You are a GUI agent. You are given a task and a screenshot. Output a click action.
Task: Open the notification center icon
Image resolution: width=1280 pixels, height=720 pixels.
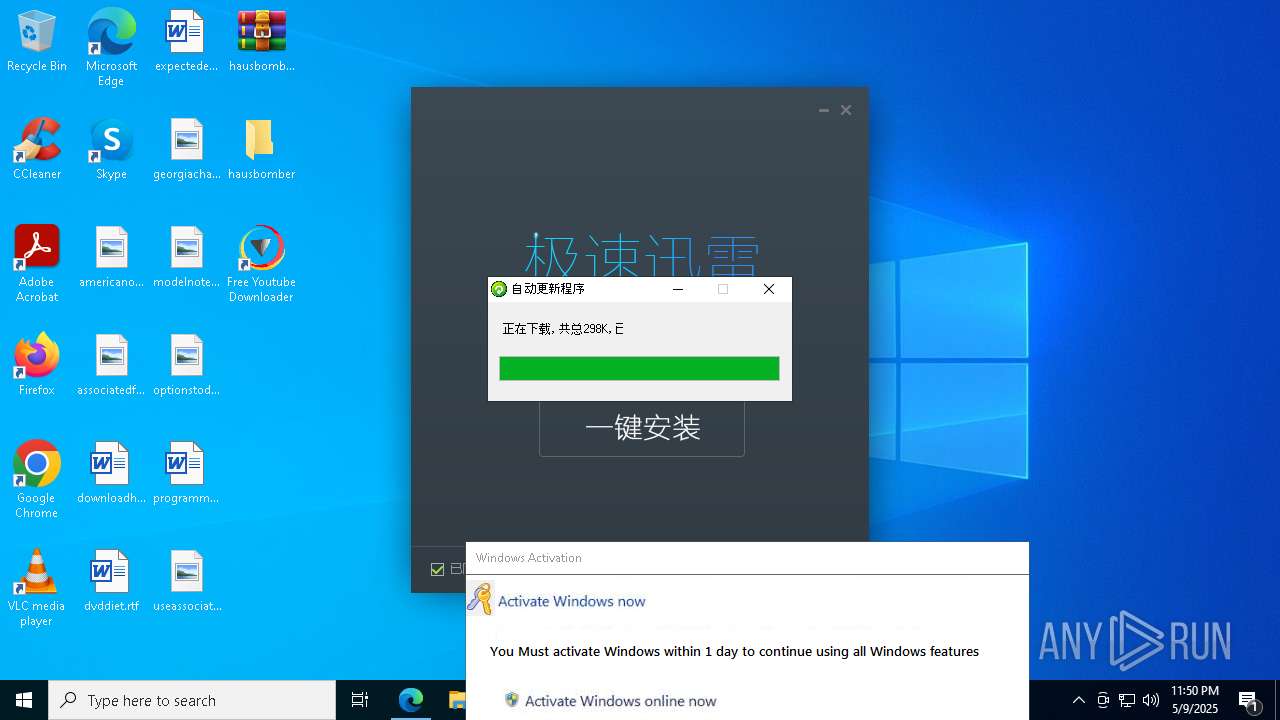1249,700
